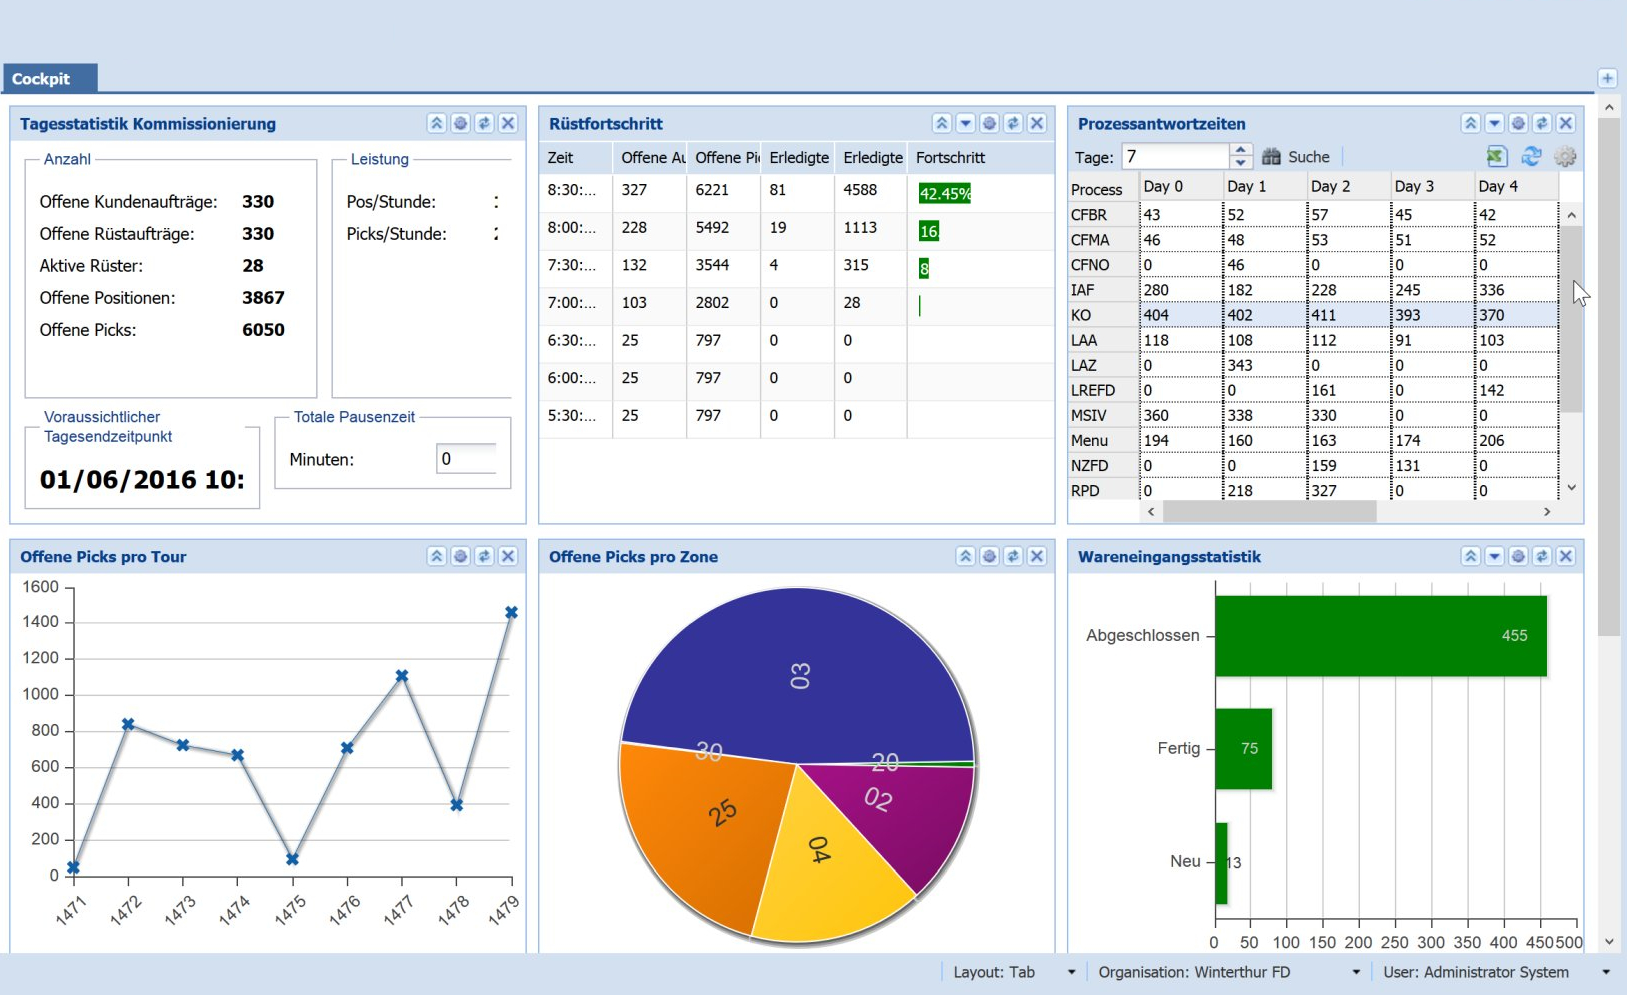The image size is (1627, 995).
Task: Refresh the Offene Picks pro Tour panel
Action: [484, 556]
